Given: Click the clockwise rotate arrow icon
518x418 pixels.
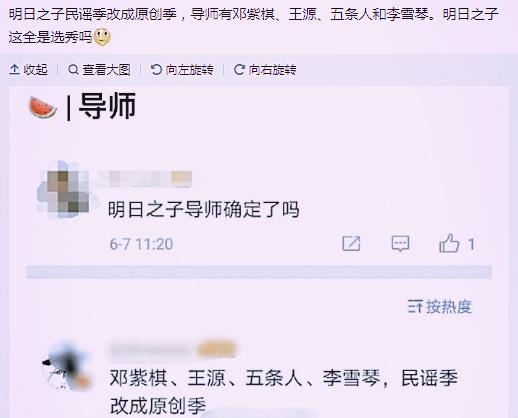Looking at the screenshot, I should pyautogui.click(x=239, y=69).
